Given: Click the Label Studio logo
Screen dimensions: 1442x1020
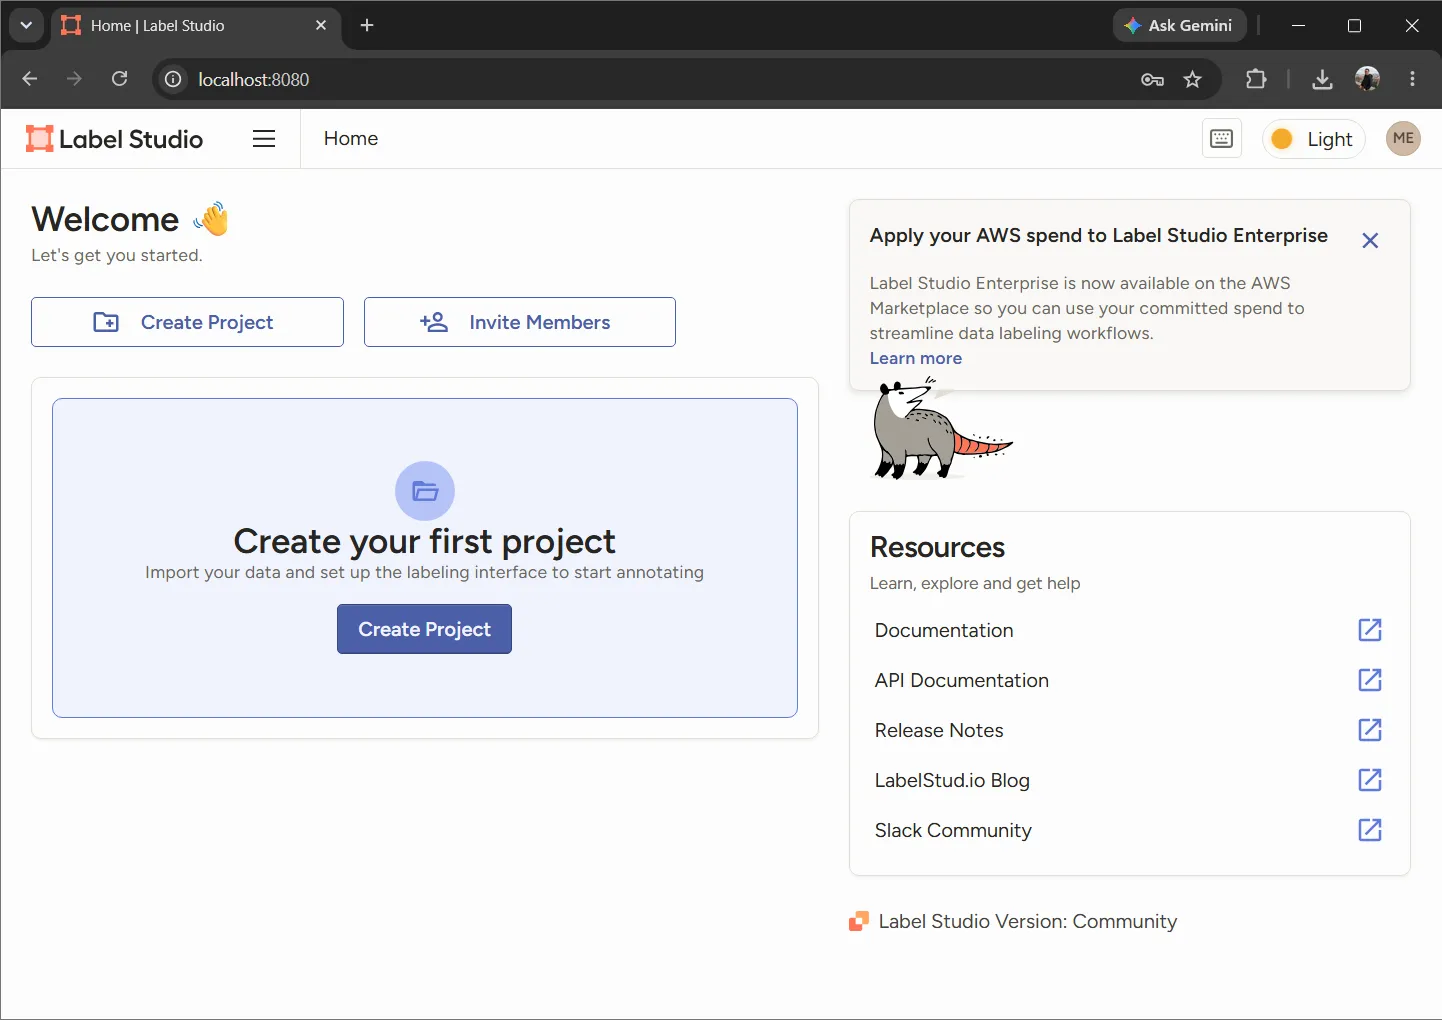Looking at the screenshot, I should click(x=115, y=139).
